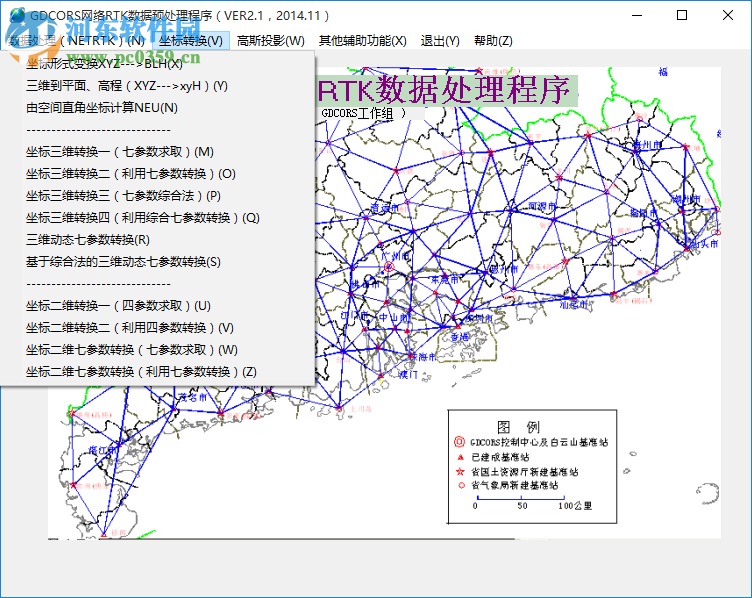Select 基于综合法的三维动态七参数转换(S)
The image size is (752, 598).
pyautogui.click(x=123, y=262)
